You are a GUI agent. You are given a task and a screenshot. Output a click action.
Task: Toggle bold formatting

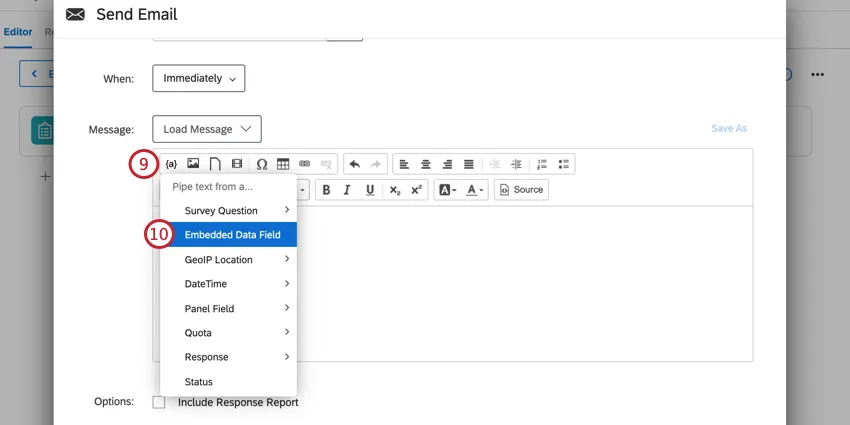(x=326, y=190)
